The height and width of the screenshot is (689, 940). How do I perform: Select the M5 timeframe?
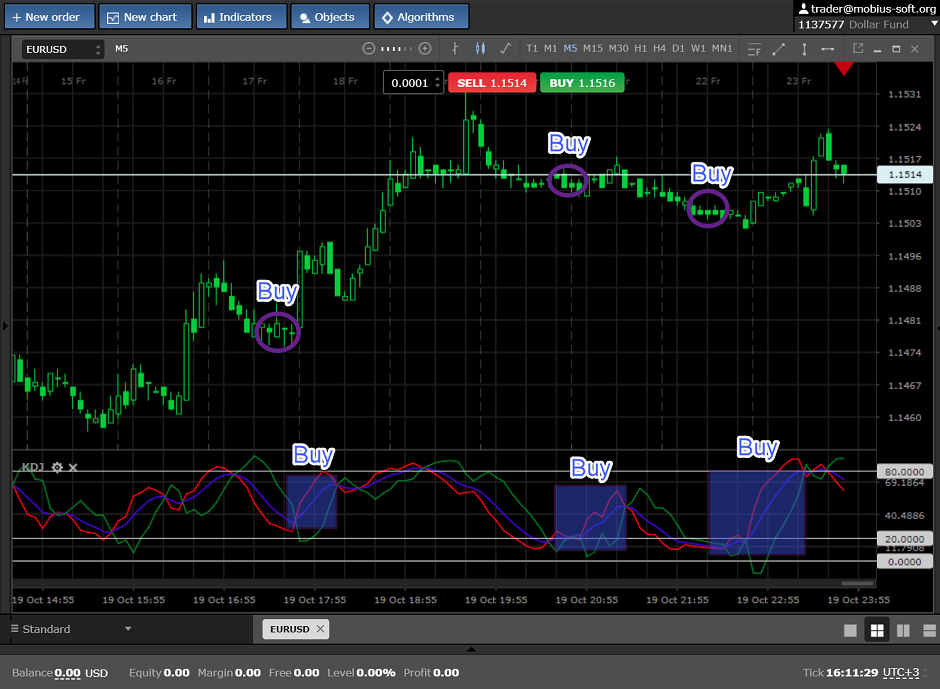click(x=570, y=49)
